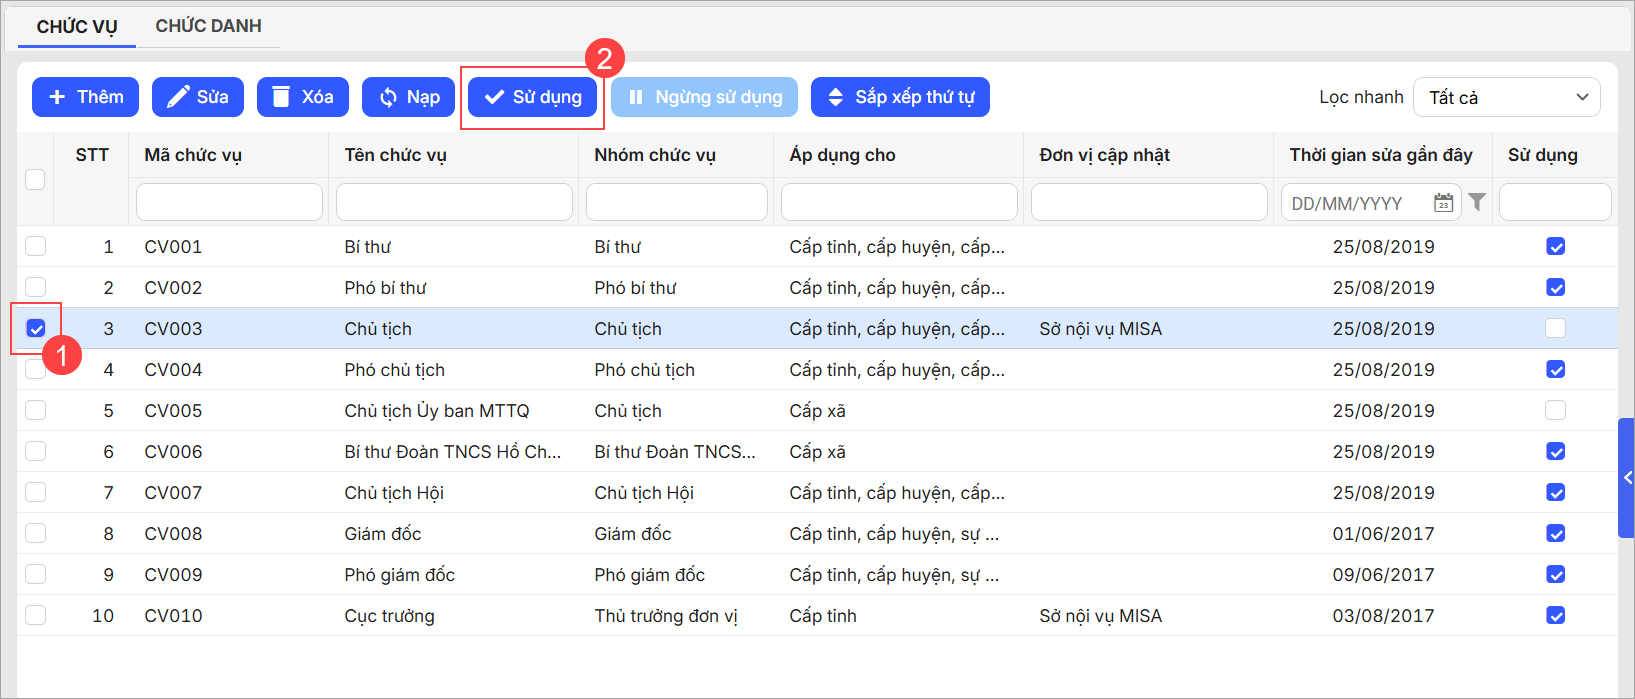This screenshot has width=1635, height=699.
Task: Click the refresh icon on Nạp button
Action: (388, 97)
